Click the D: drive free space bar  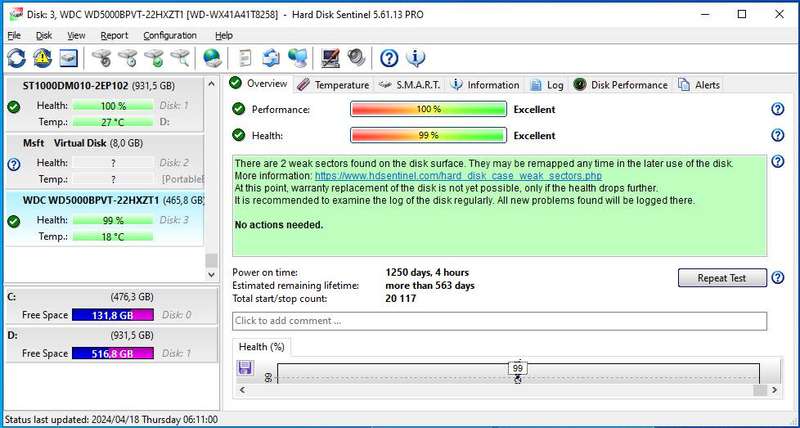pyautogui.click(x=113, y=354)
